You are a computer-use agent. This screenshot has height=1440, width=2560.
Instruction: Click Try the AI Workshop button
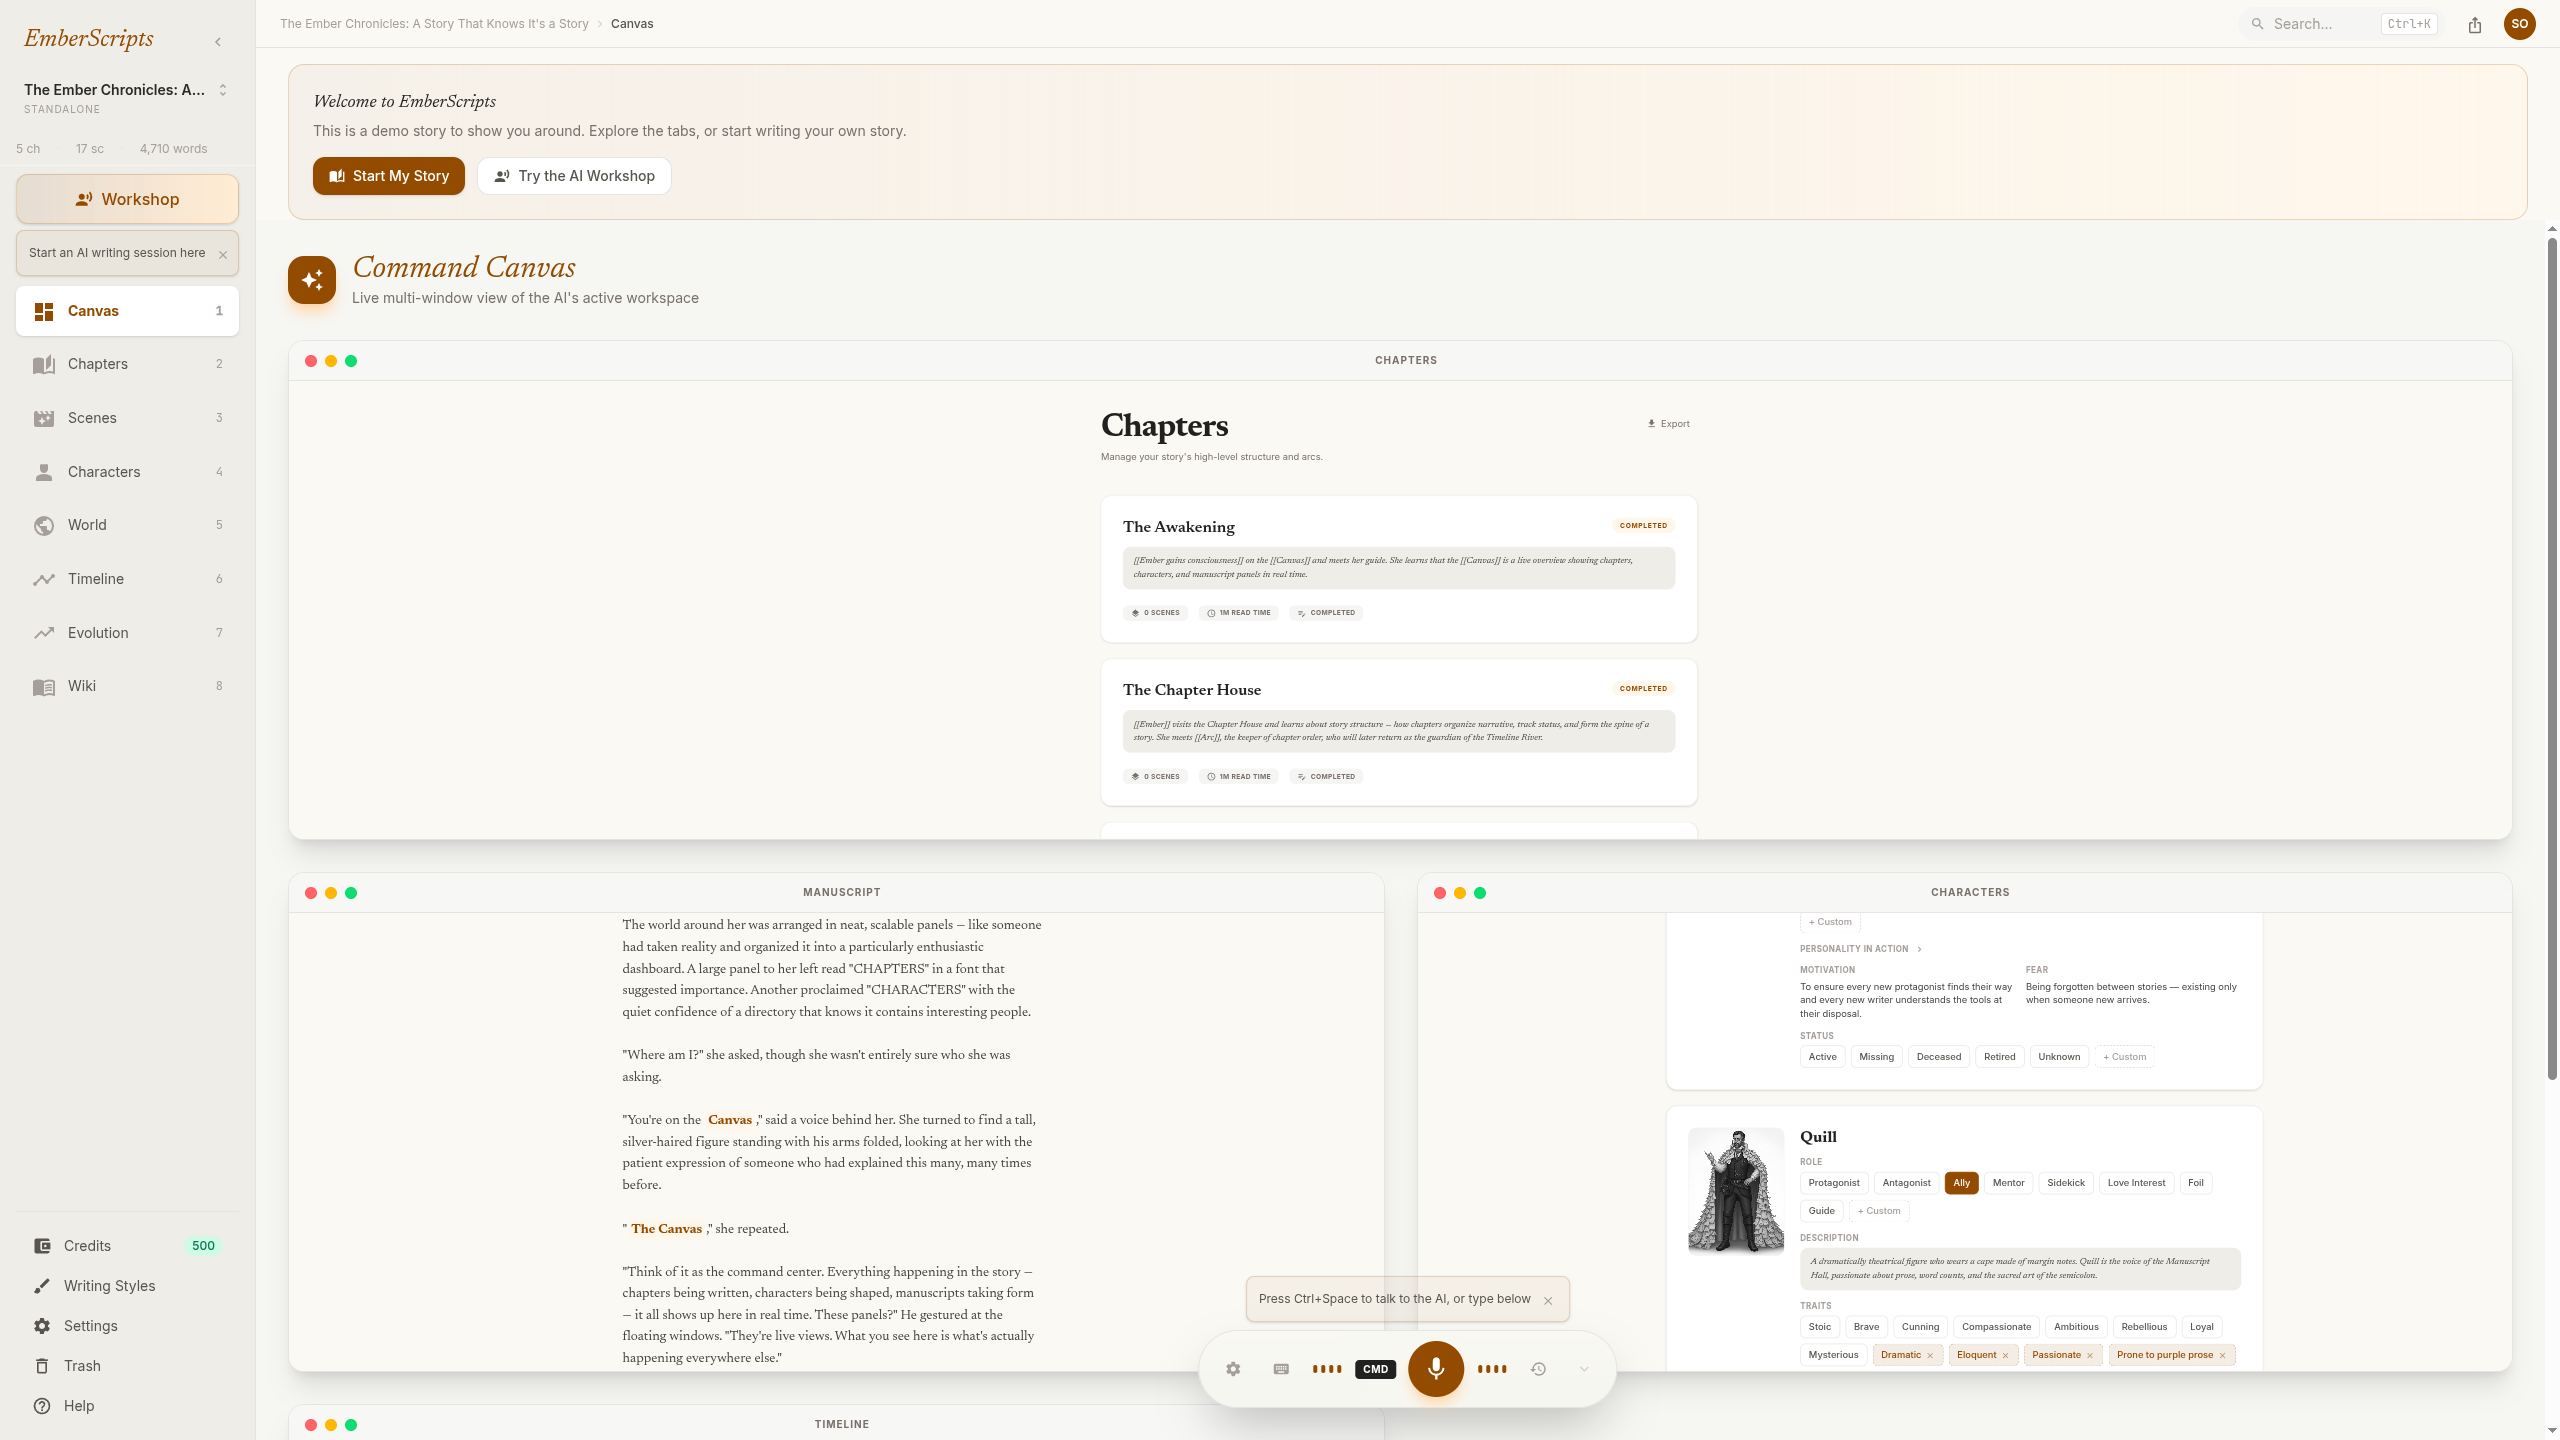574,176
